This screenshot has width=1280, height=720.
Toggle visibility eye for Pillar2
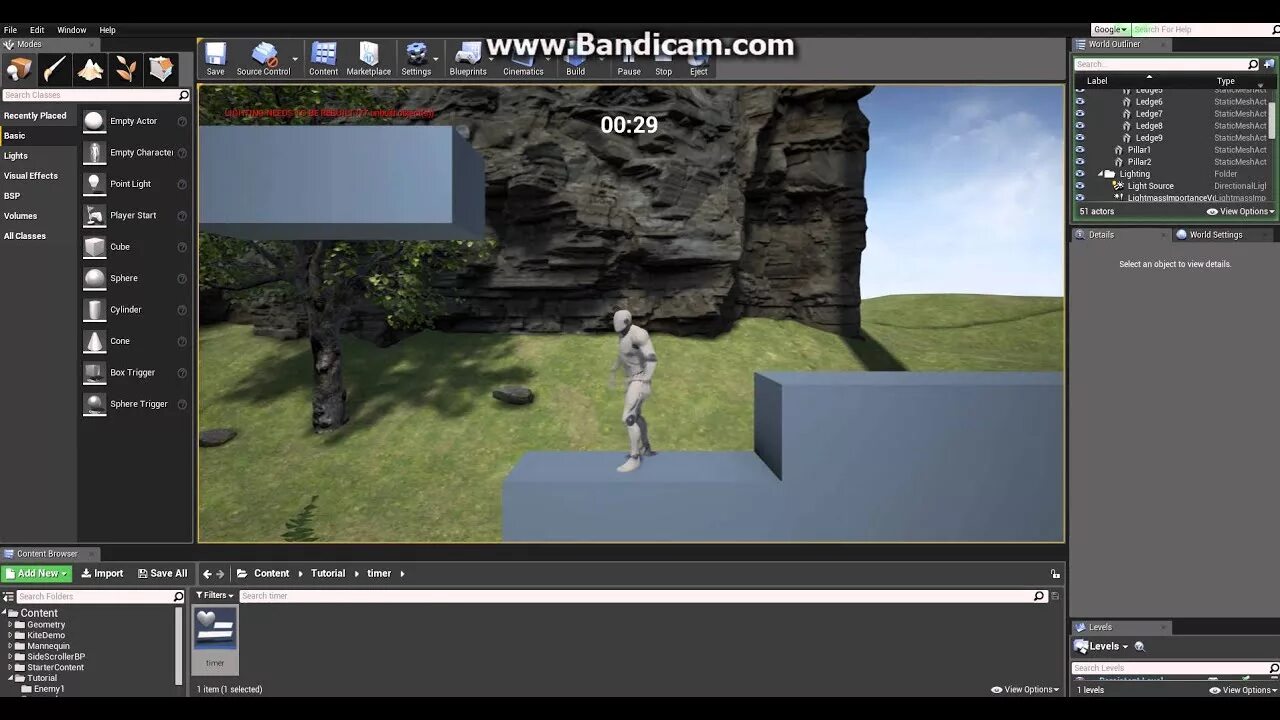1080,162
